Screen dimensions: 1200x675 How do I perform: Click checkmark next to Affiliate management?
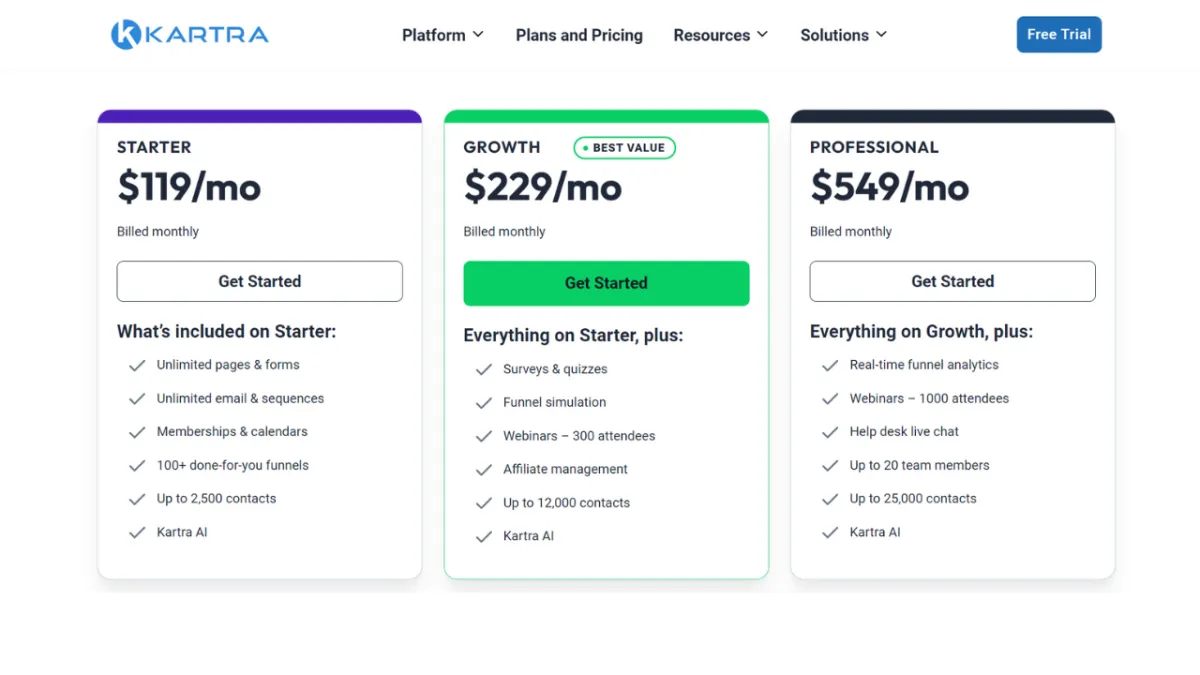484,470
